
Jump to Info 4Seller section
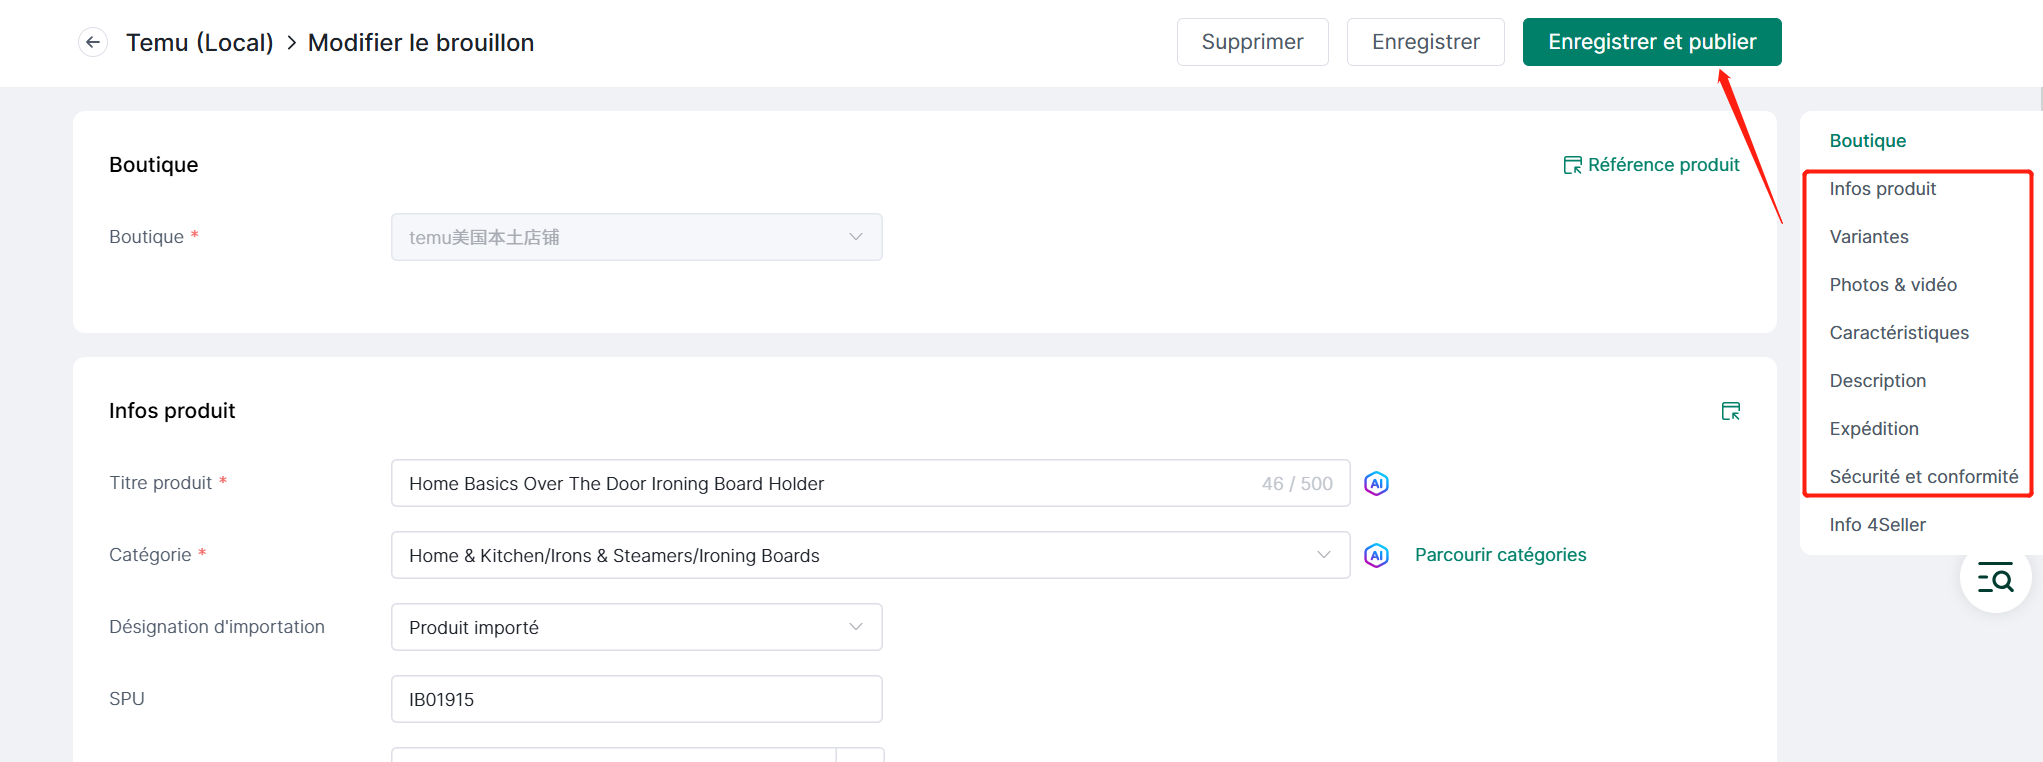[1877, 525]
